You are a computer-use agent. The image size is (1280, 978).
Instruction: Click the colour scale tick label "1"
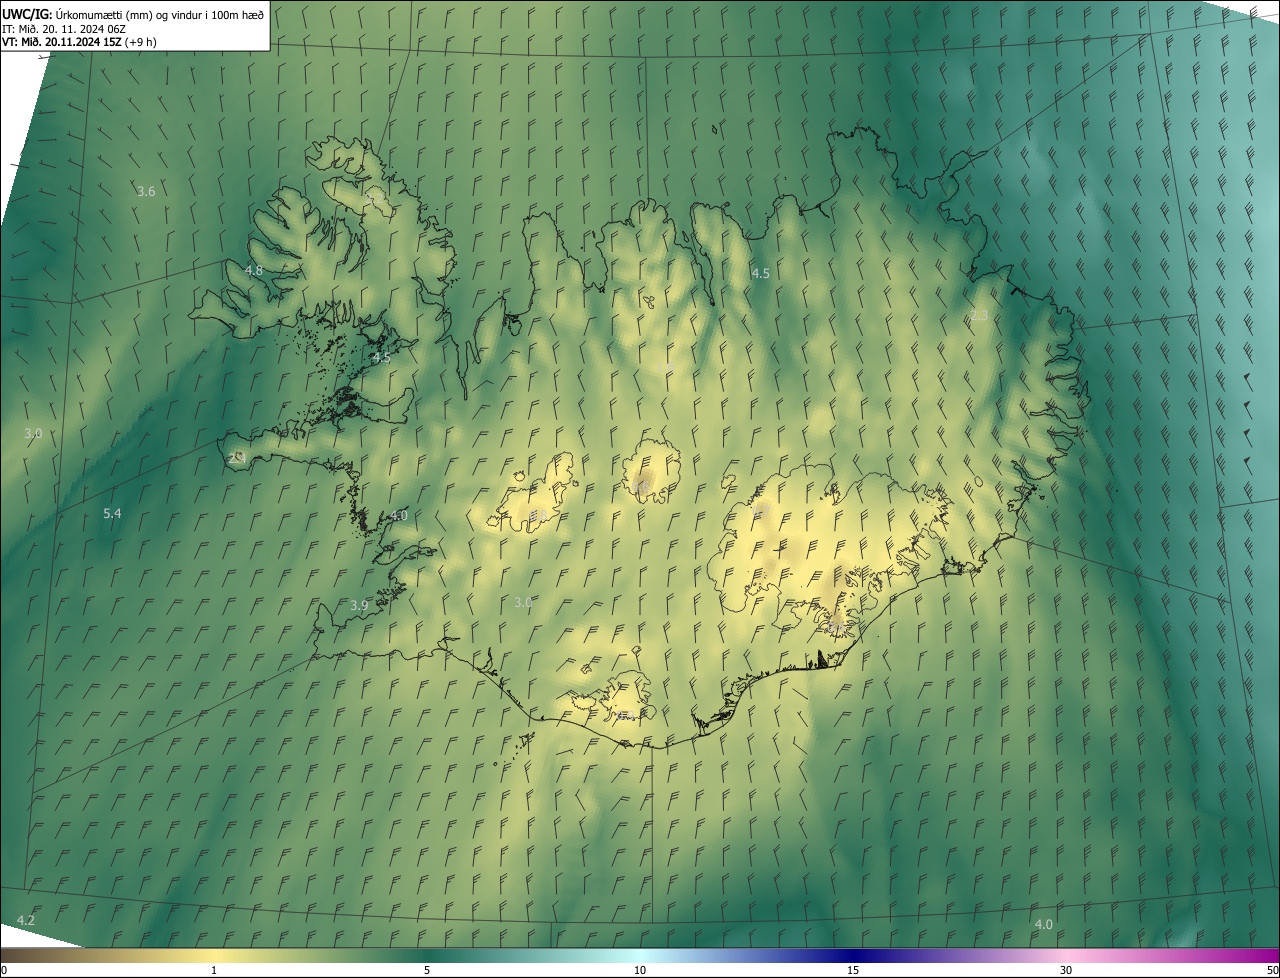click(x=213, y=971)
